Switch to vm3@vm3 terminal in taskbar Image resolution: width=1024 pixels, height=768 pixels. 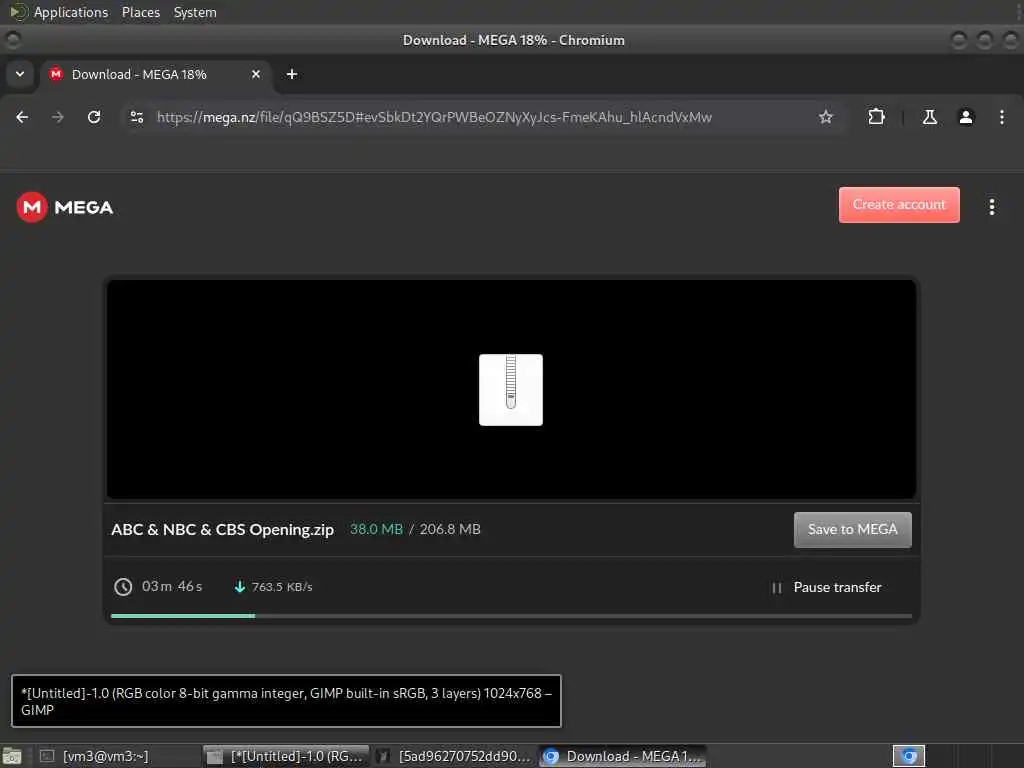[118, 756]
